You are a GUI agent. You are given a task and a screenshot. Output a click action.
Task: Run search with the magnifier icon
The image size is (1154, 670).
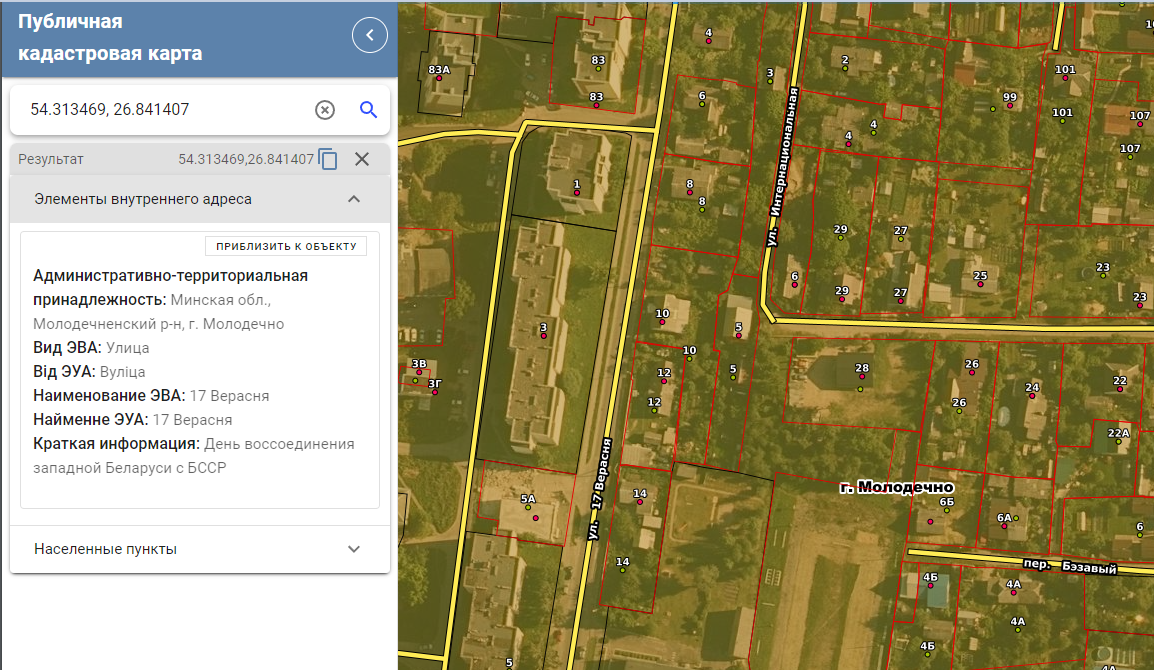click(368, 110)
